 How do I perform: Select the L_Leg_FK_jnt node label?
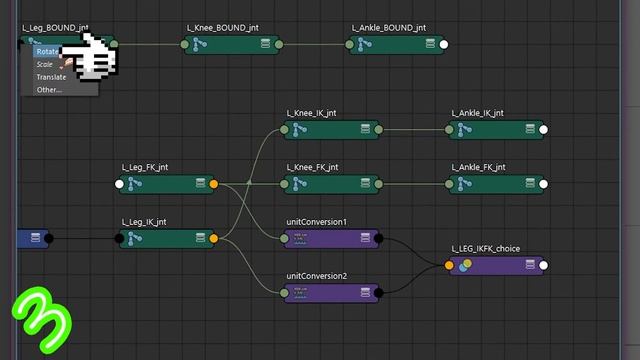pos(145,167)
